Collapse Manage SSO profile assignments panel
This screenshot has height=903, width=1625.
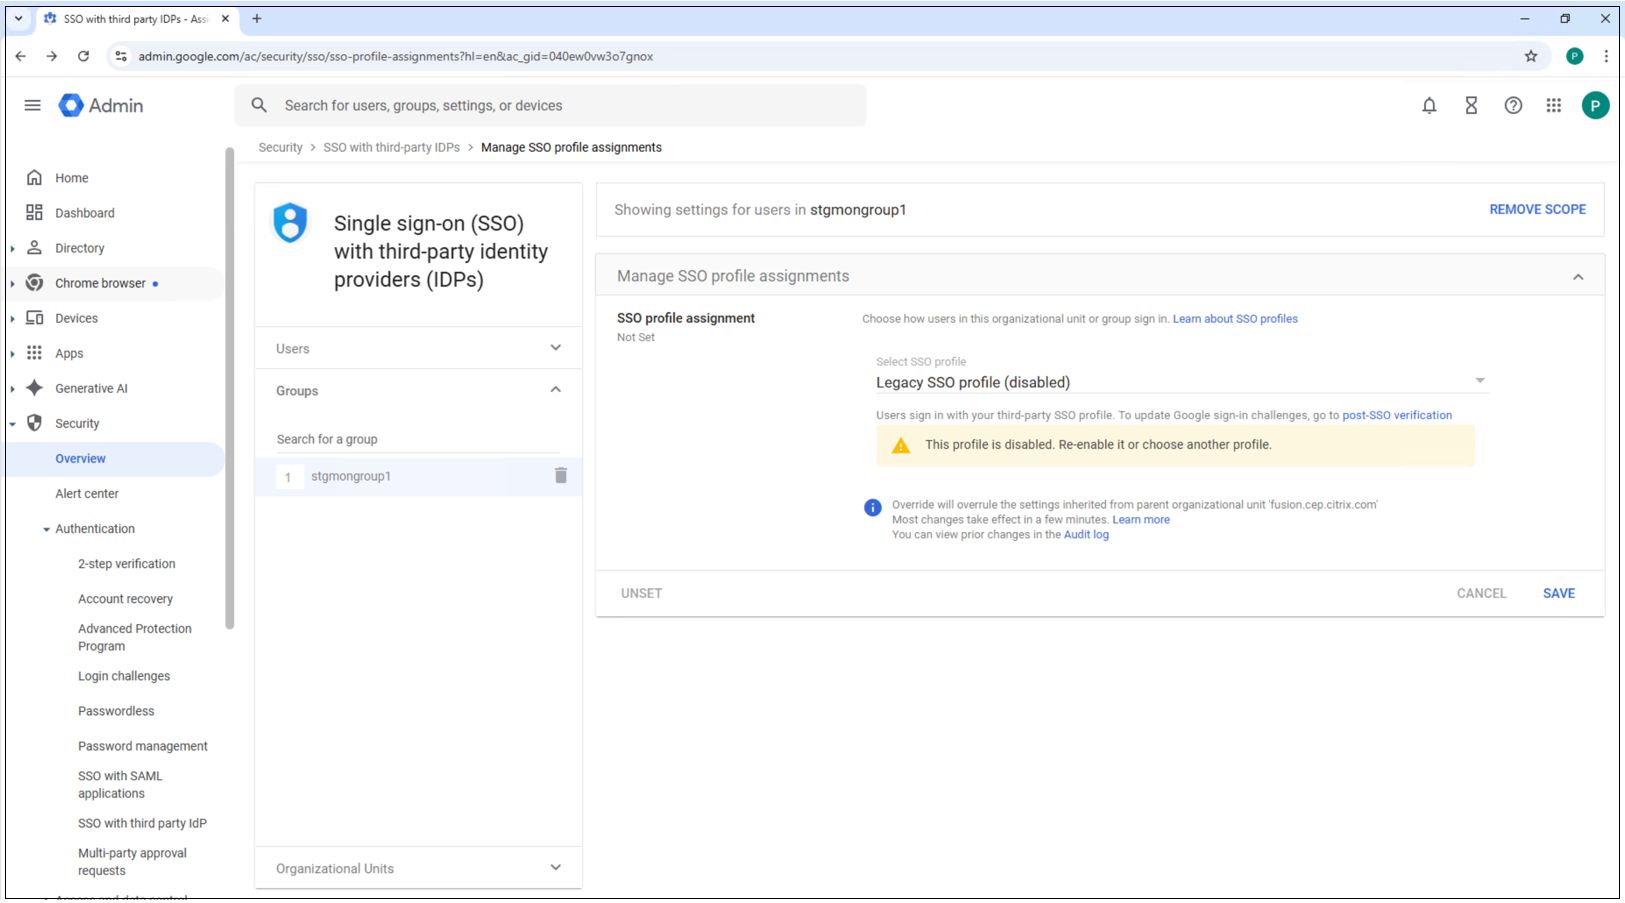(x=1577, y=277)
